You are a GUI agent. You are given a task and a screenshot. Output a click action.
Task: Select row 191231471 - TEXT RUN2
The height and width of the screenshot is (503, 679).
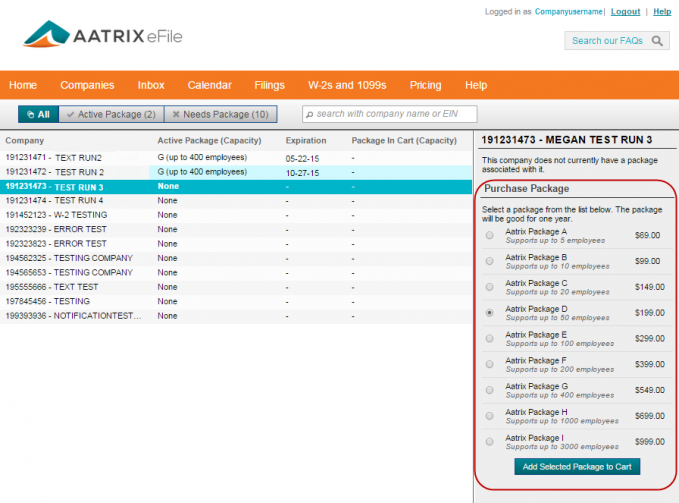click(236, 158)
